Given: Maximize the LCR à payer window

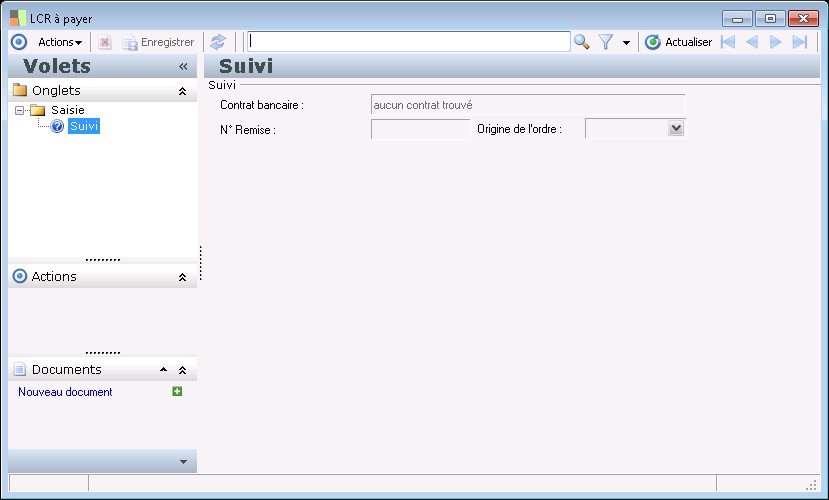Looking at the screenshot, I should click(770, 18).
